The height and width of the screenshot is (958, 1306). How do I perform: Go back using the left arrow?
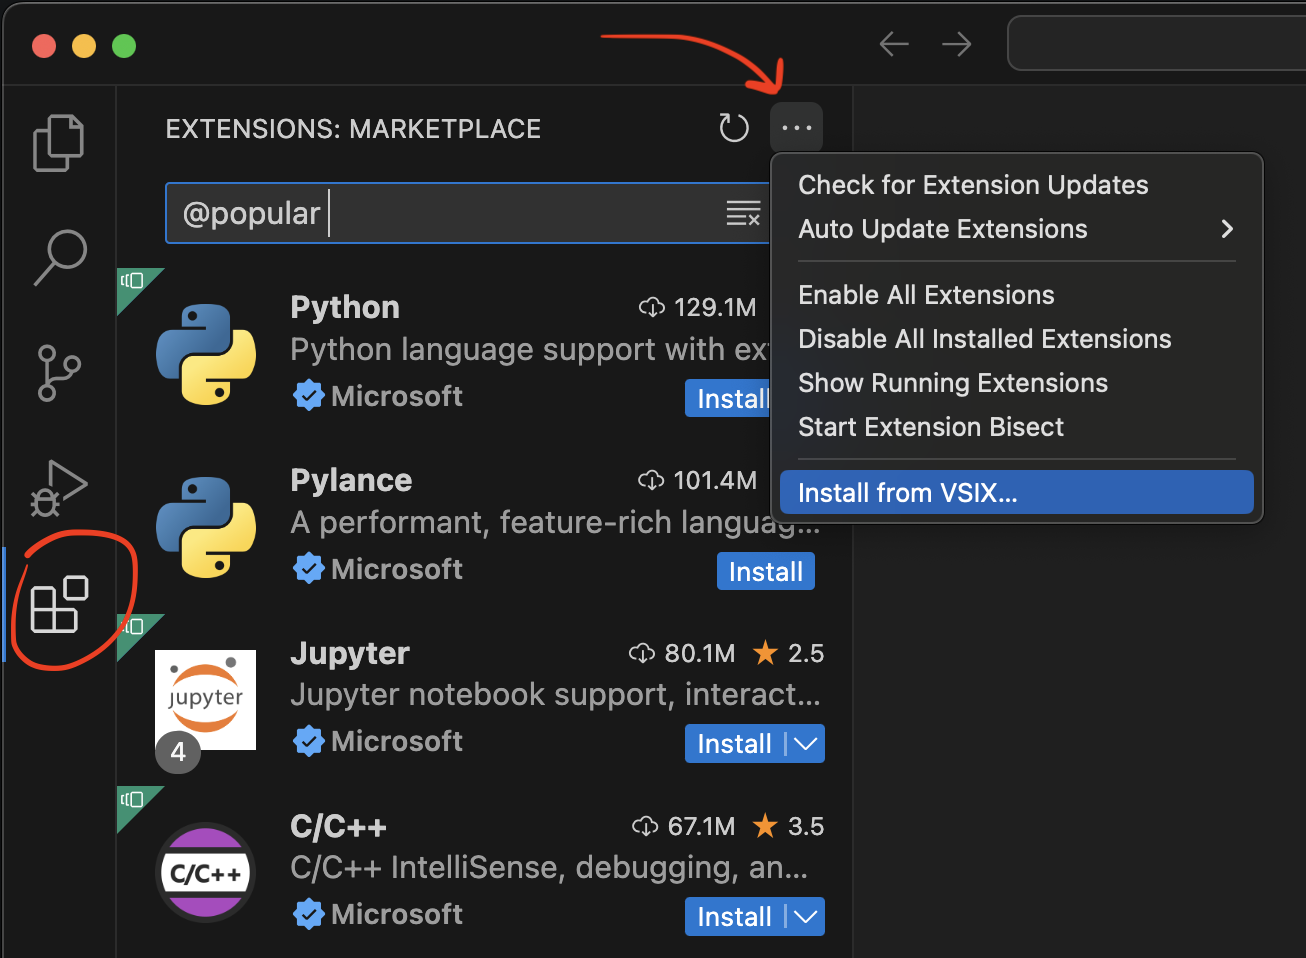[894, 44]
